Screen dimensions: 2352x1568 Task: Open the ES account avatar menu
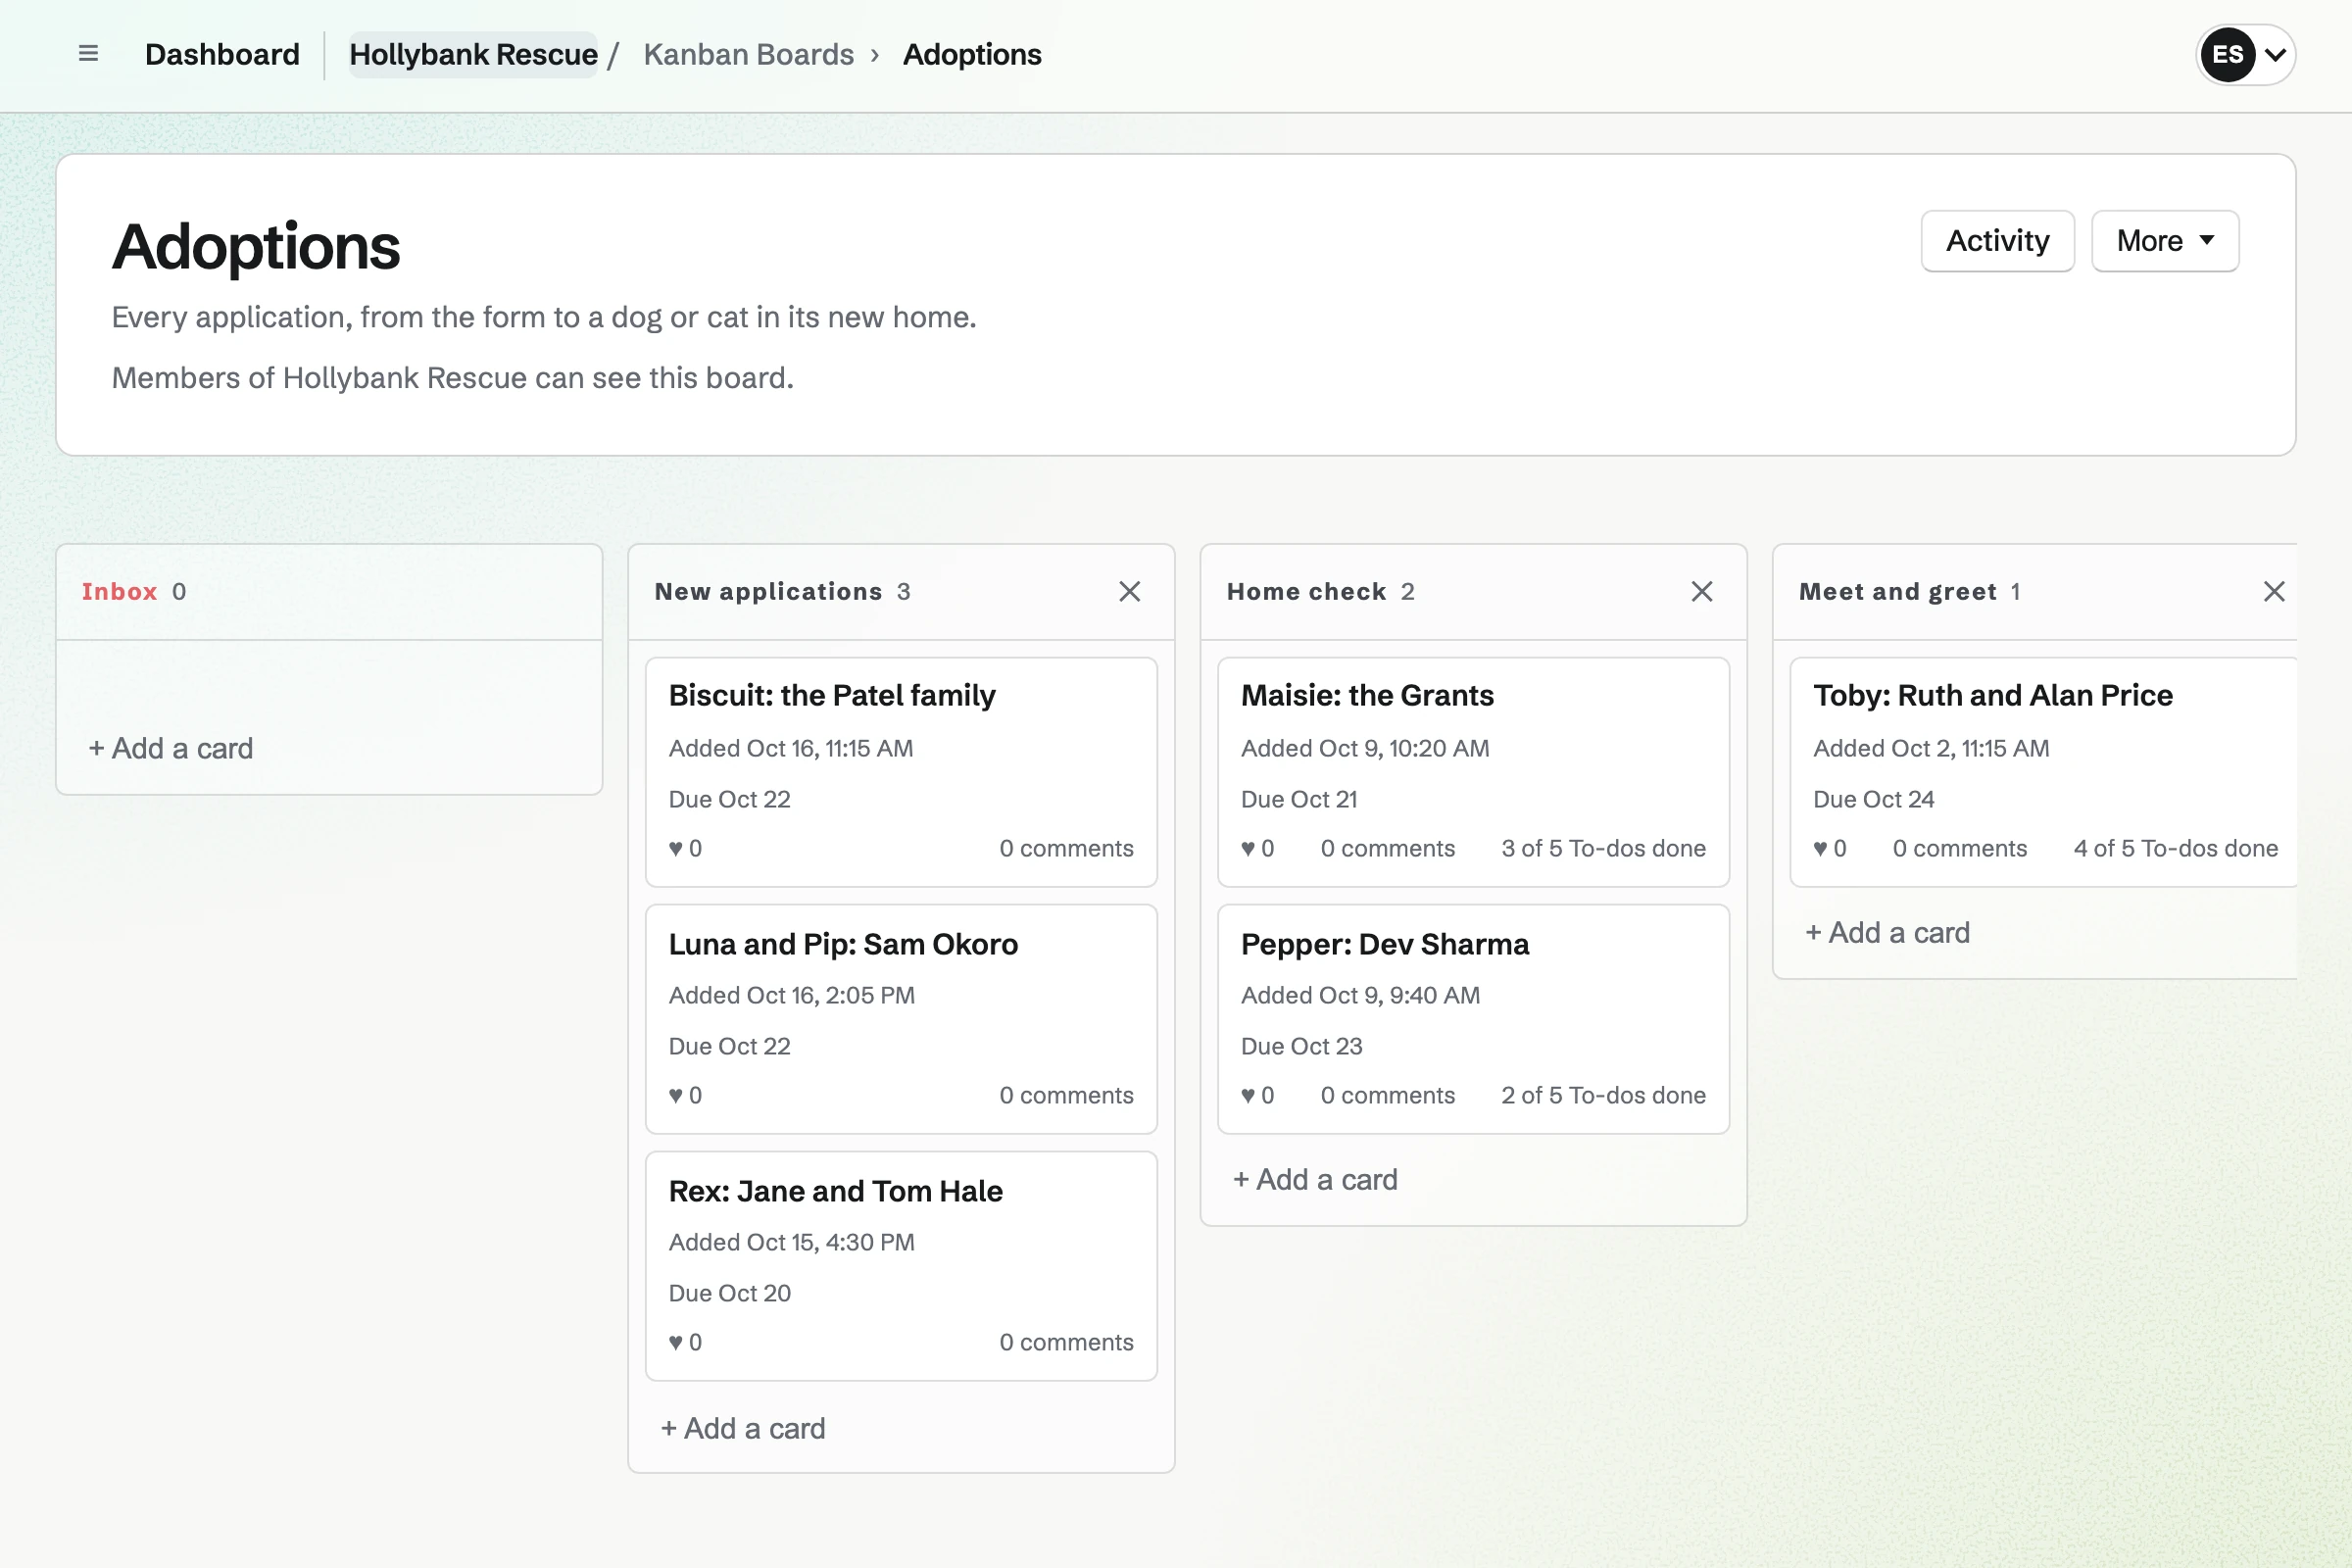tap(2245, 54)
